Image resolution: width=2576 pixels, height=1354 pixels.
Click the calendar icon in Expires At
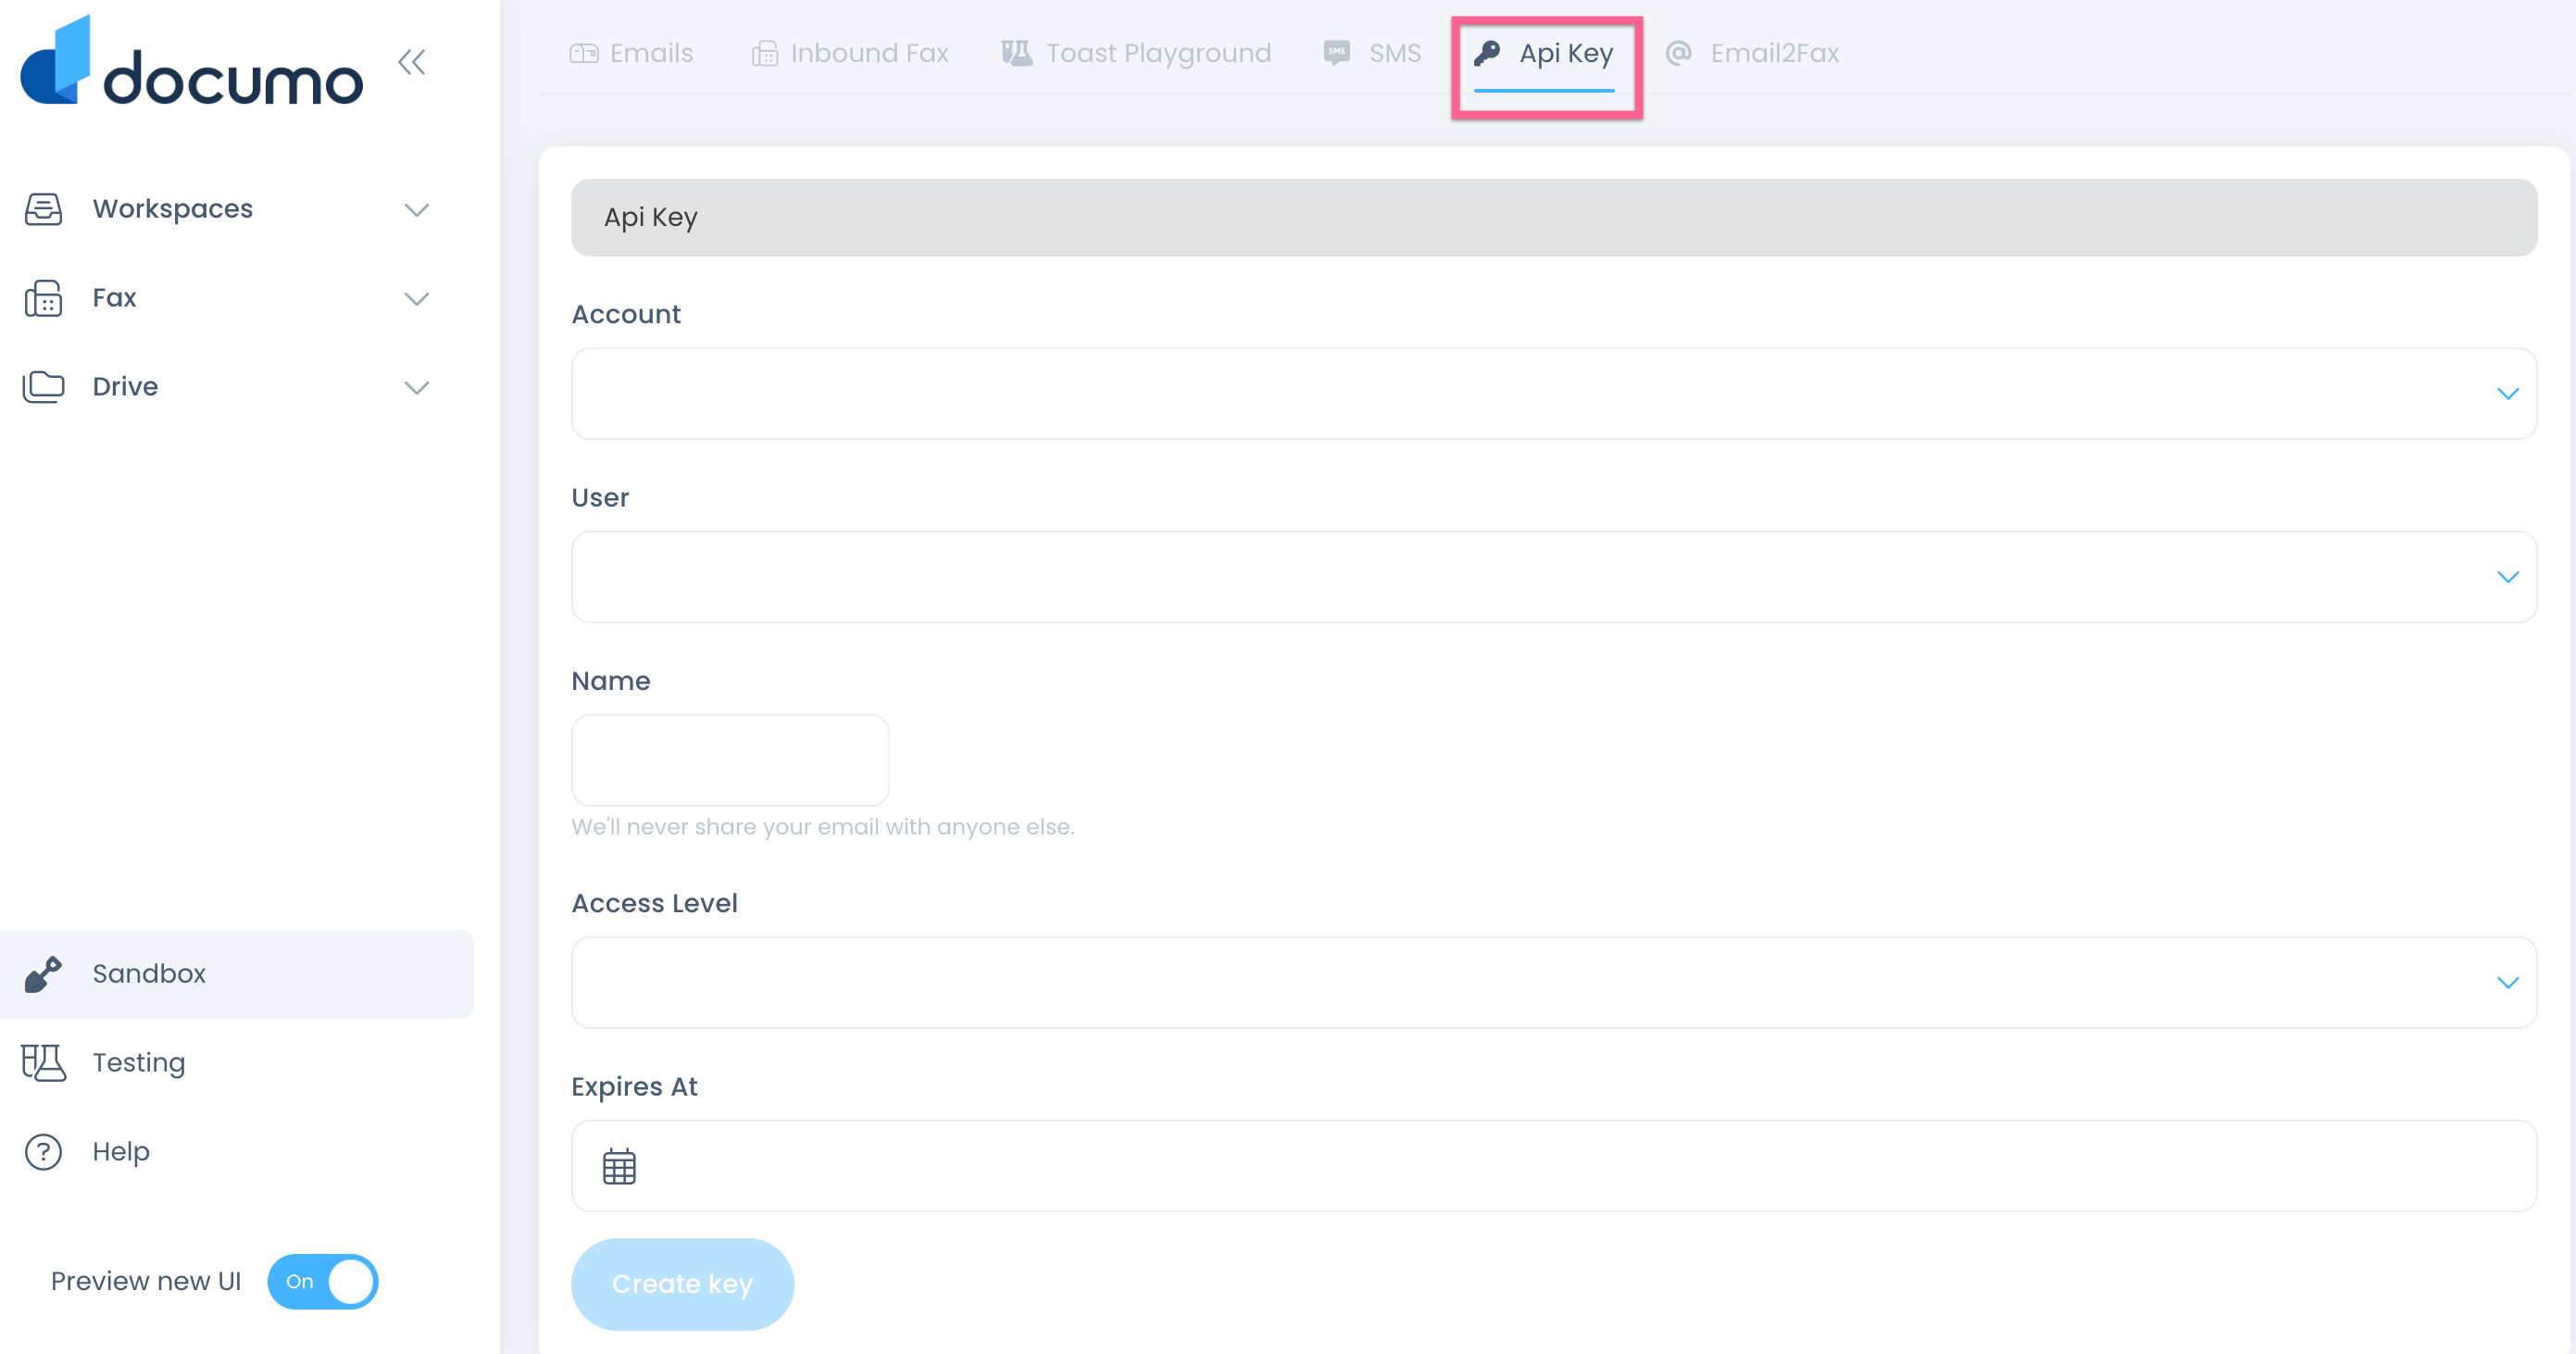(x=619, y=1166)
